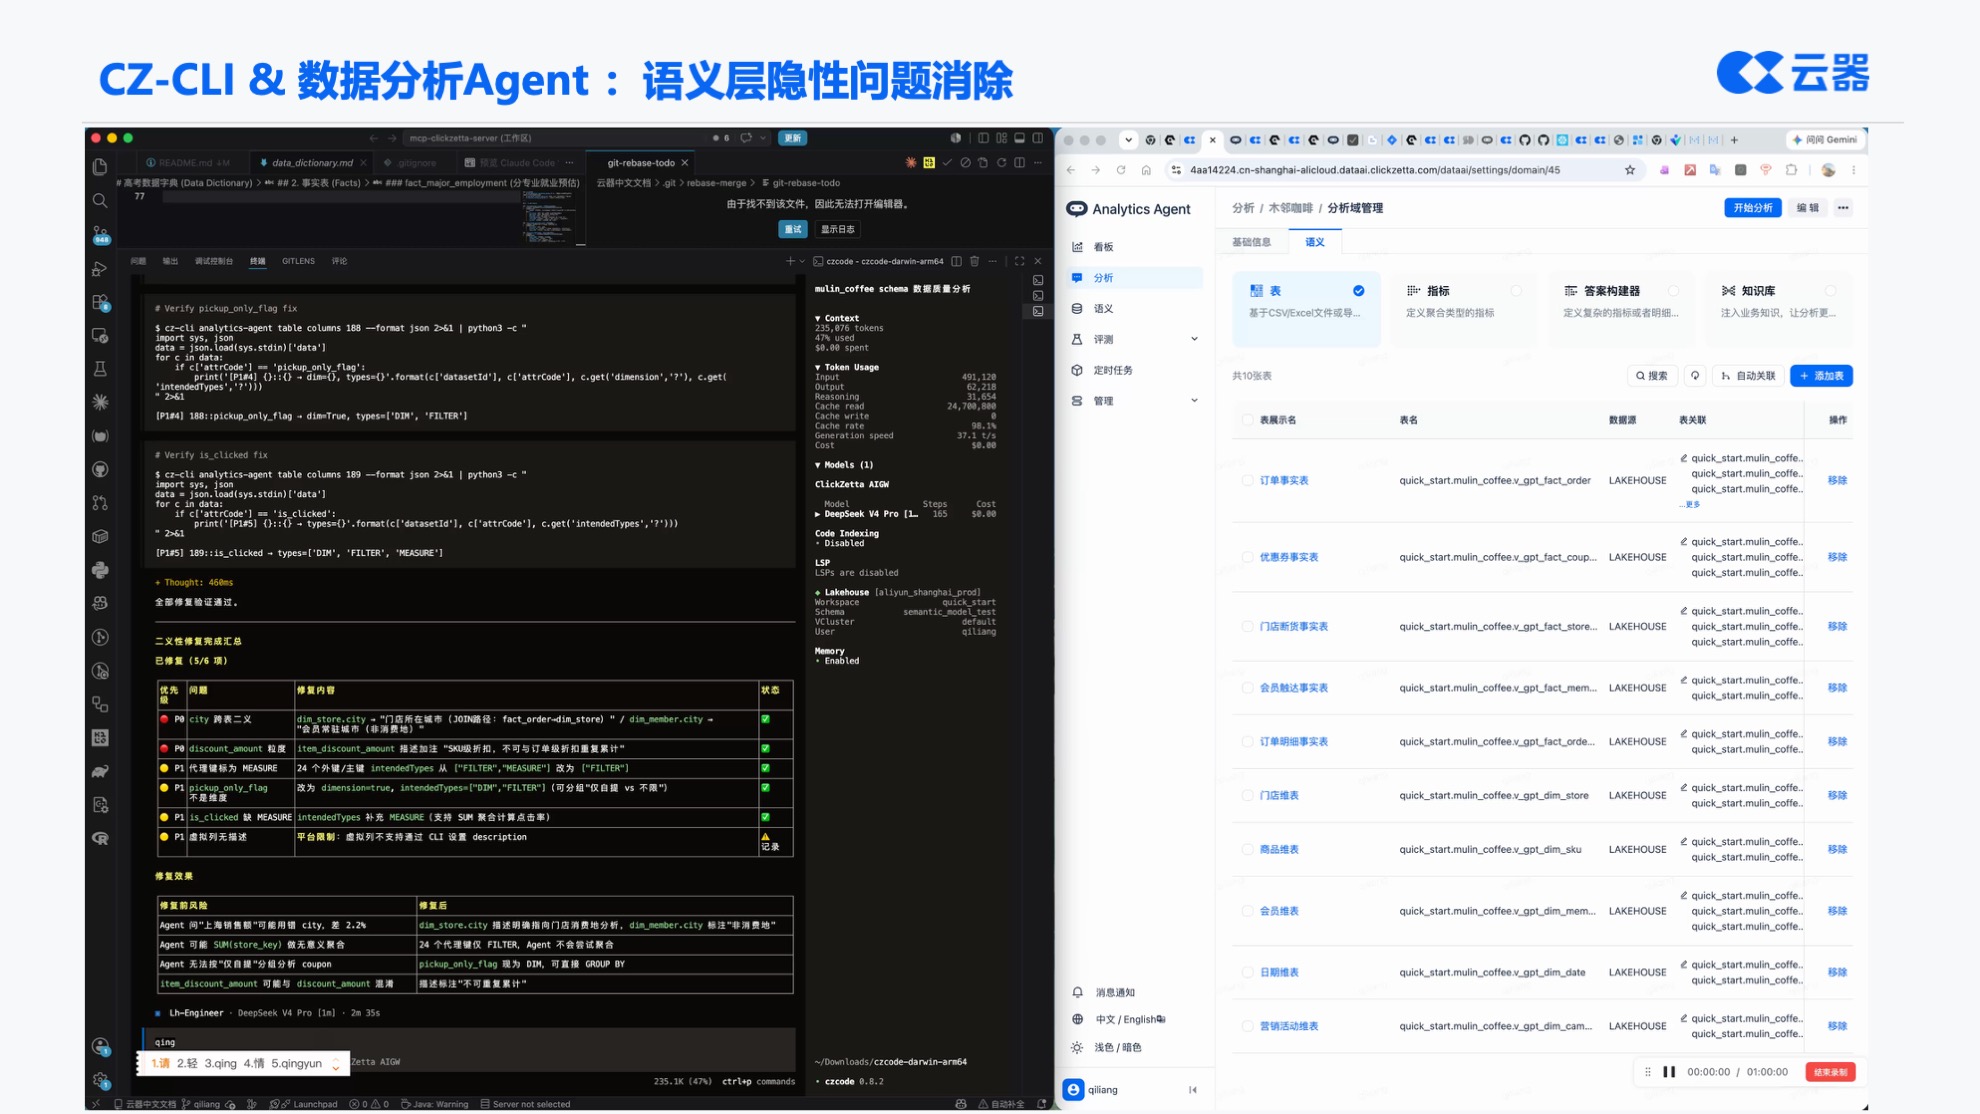The image size is (1980, 1114).
Task: Click the 添加表 button
Action: coord(1821,376)
